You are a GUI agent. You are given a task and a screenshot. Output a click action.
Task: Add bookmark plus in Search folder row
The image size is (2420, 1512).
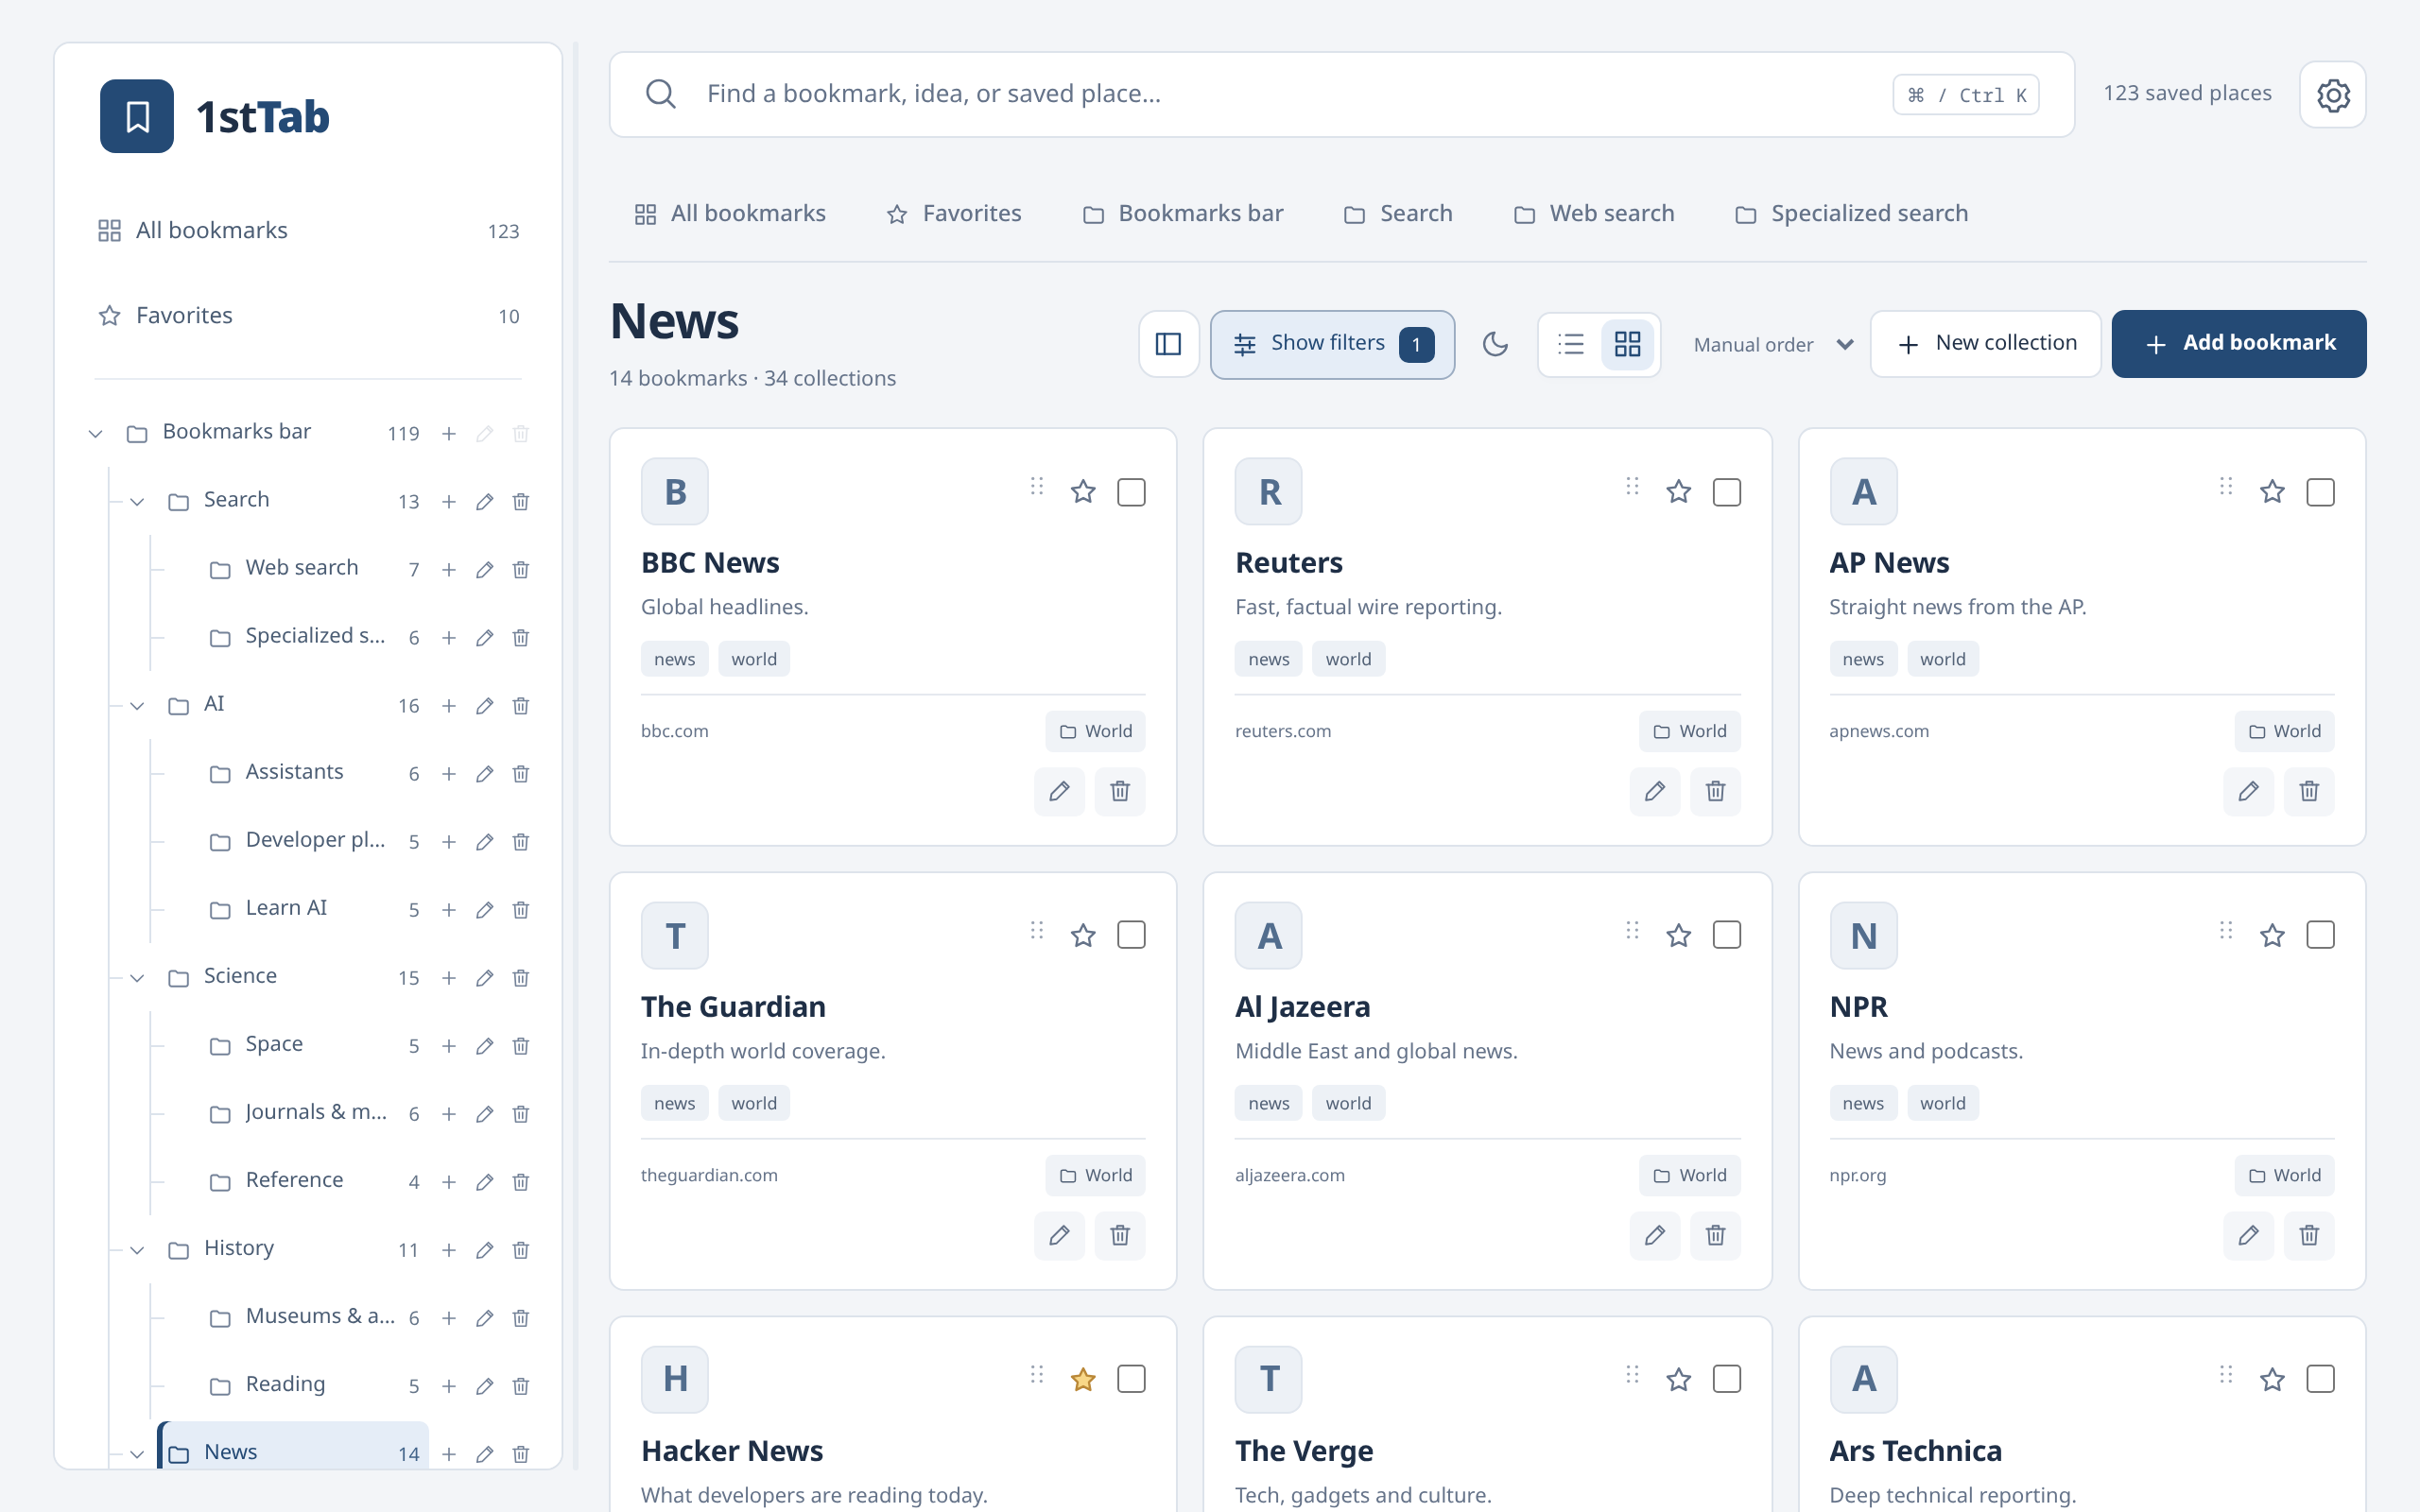449,501
